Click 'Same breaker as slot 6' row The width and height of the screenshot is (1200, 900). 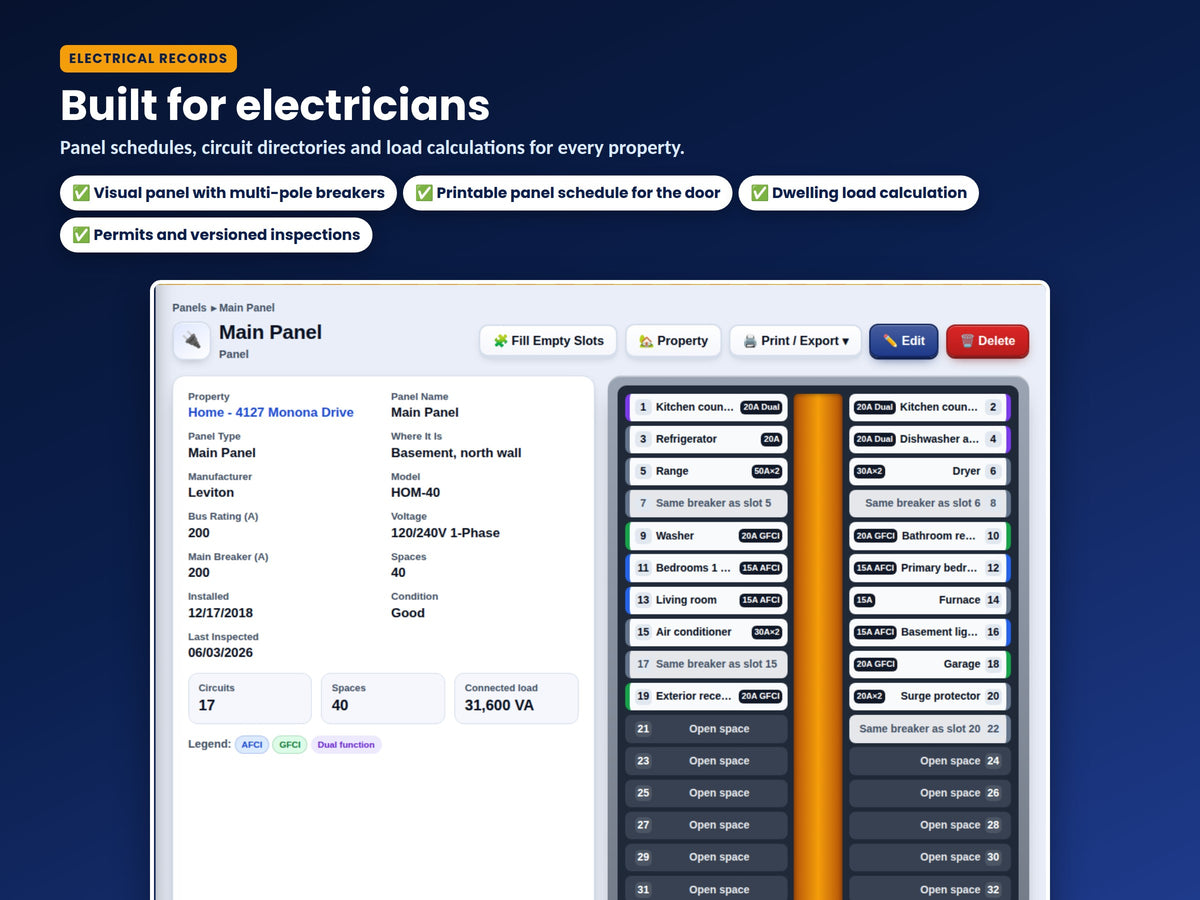930,503
